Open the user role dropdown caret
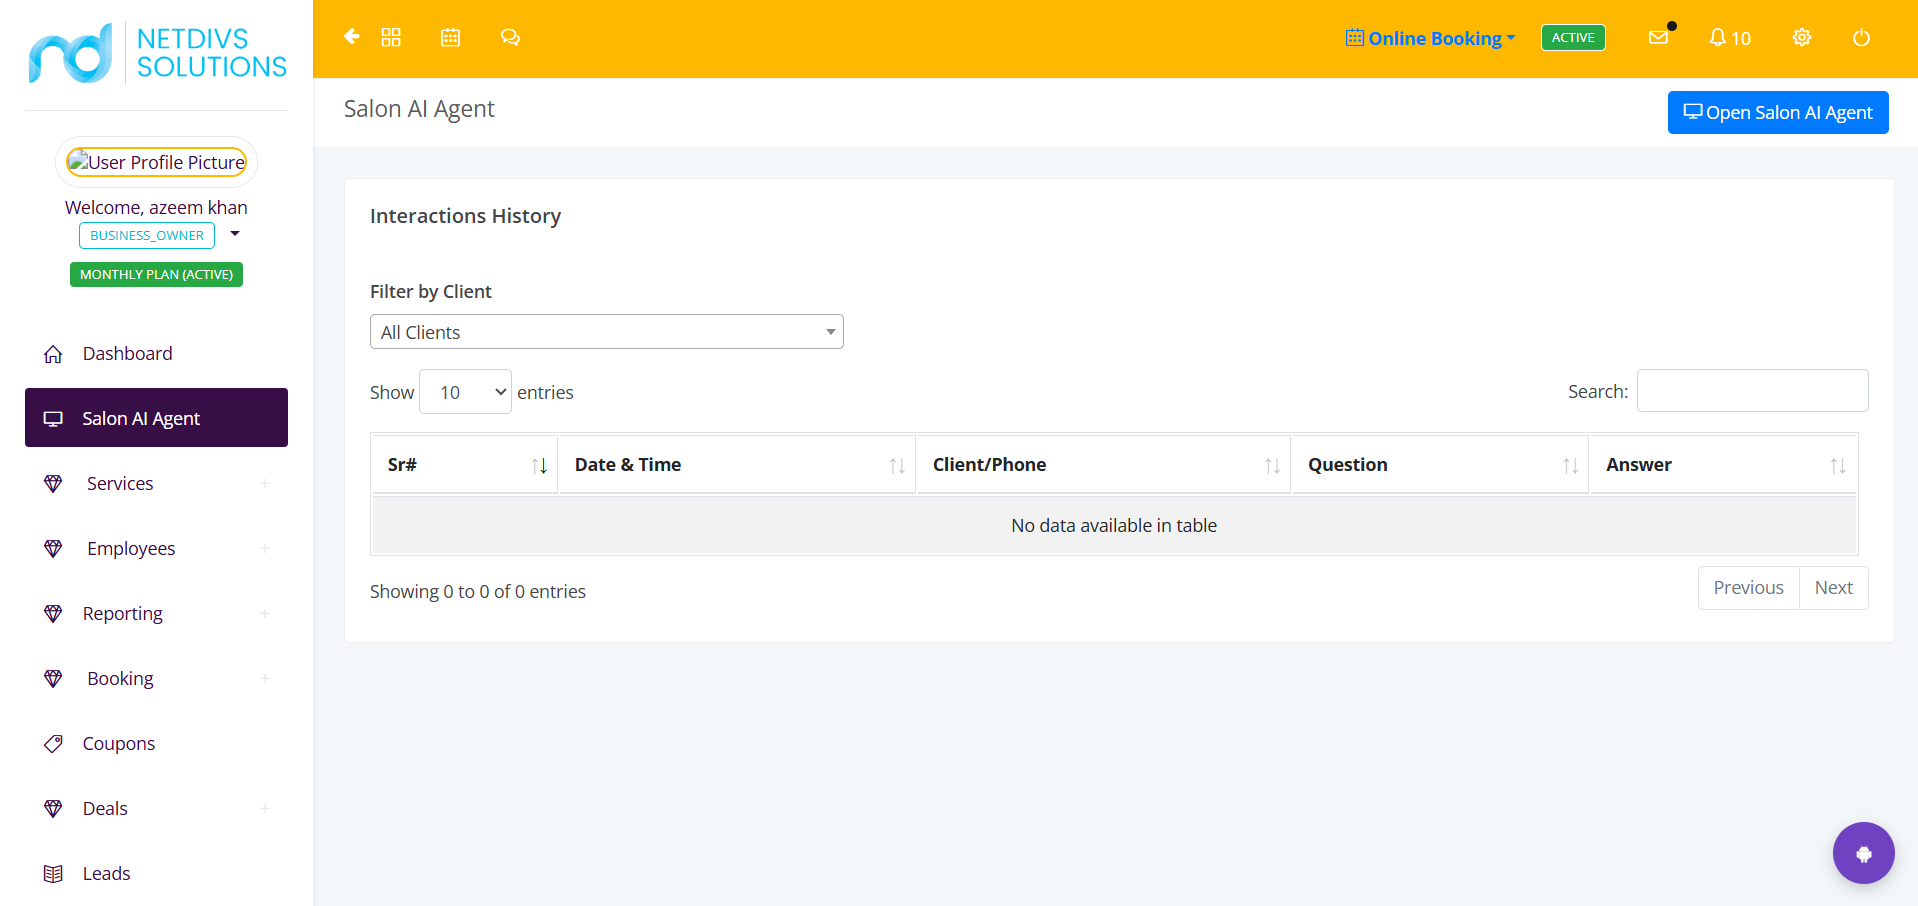 [235, 234]
